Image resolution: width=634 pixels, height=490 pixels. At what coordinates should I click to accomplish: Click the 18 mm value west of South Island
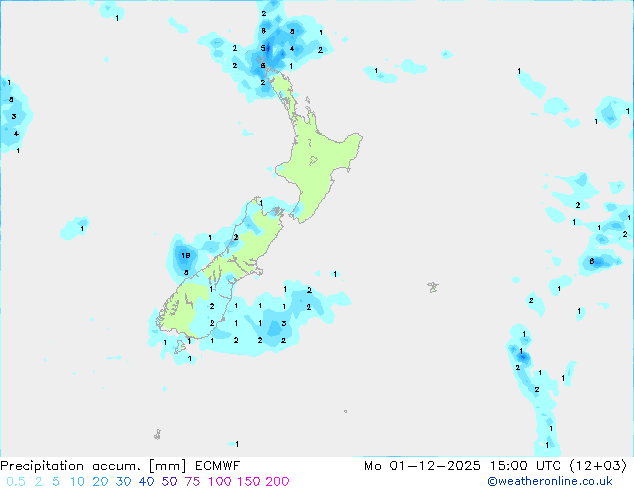tap(186, 256)
